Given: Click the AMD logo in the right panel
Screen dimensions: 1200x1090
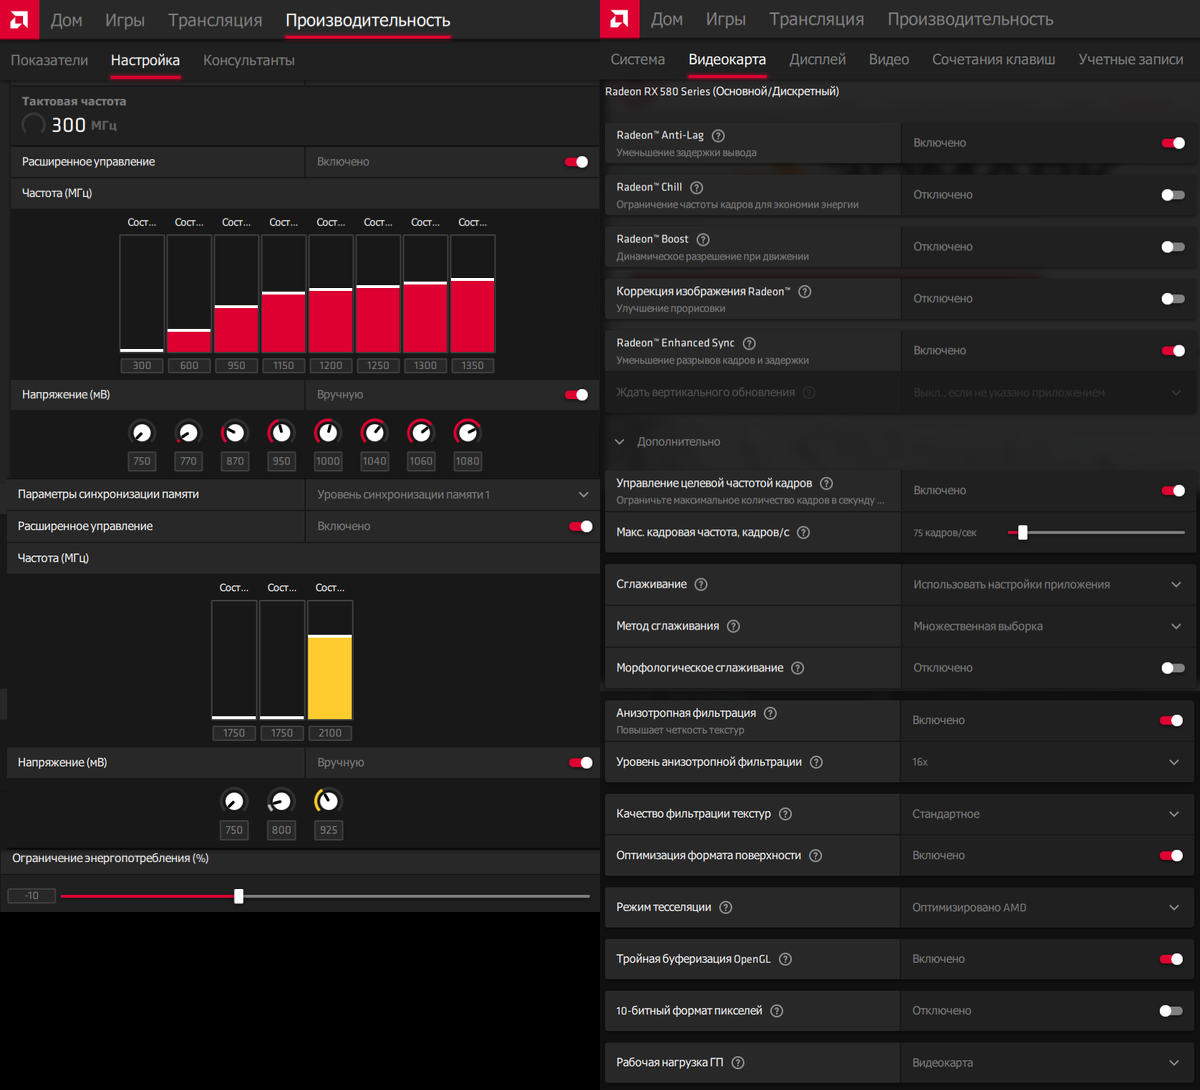Looking at the screenshot, I should coord(620,19).
